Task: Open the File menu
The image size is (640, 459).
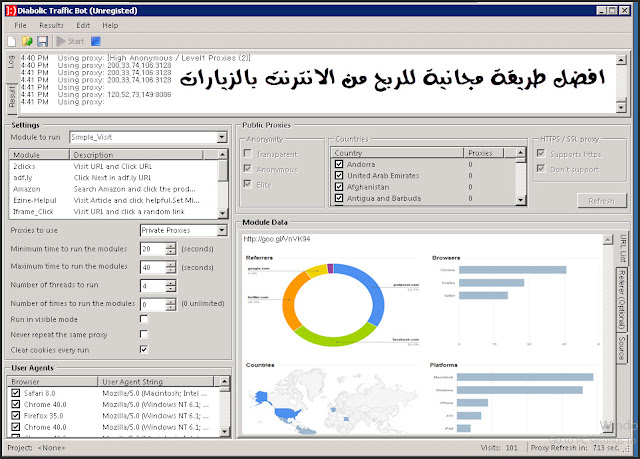Action: coord(20,25)
